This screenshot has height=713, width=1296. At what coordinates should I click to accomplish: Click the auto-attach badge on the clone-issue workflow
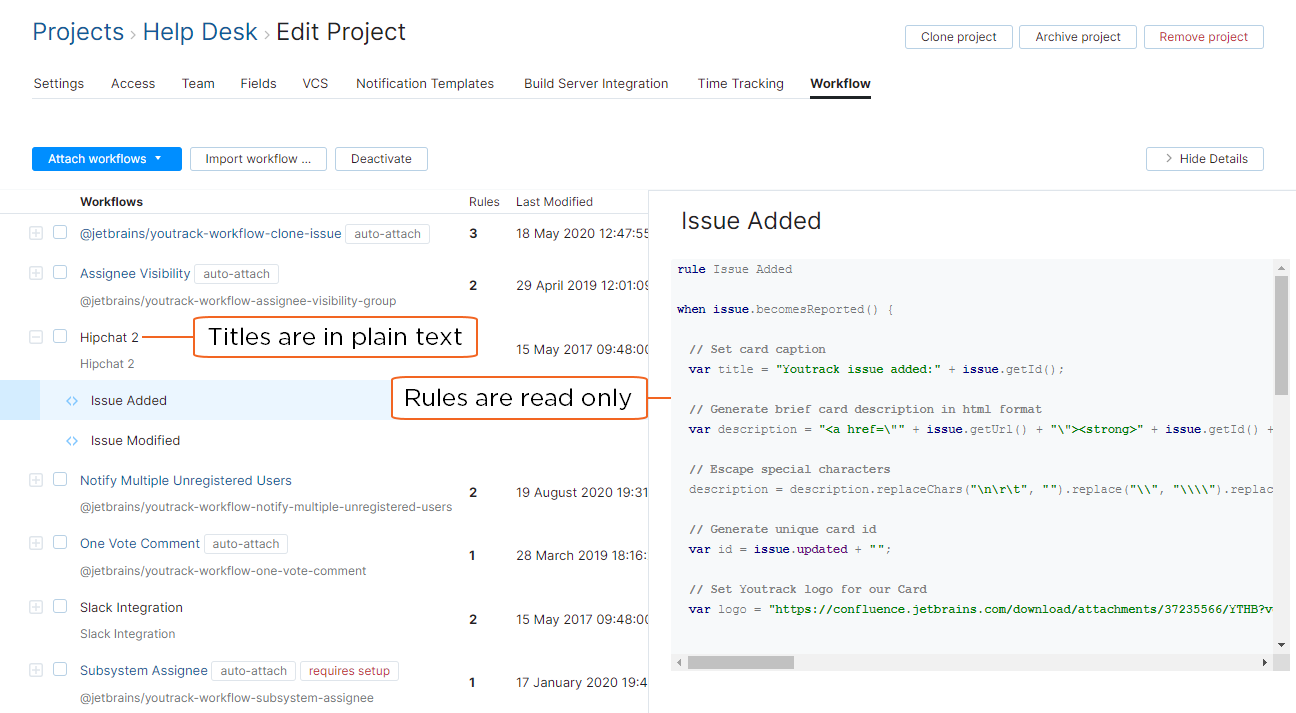[x=388, y=233]
